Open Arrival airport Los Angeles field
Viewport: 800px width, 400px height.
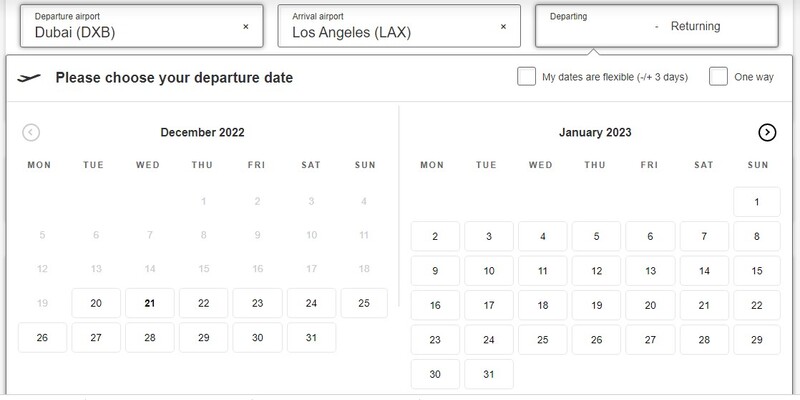[x=385, y=27]
